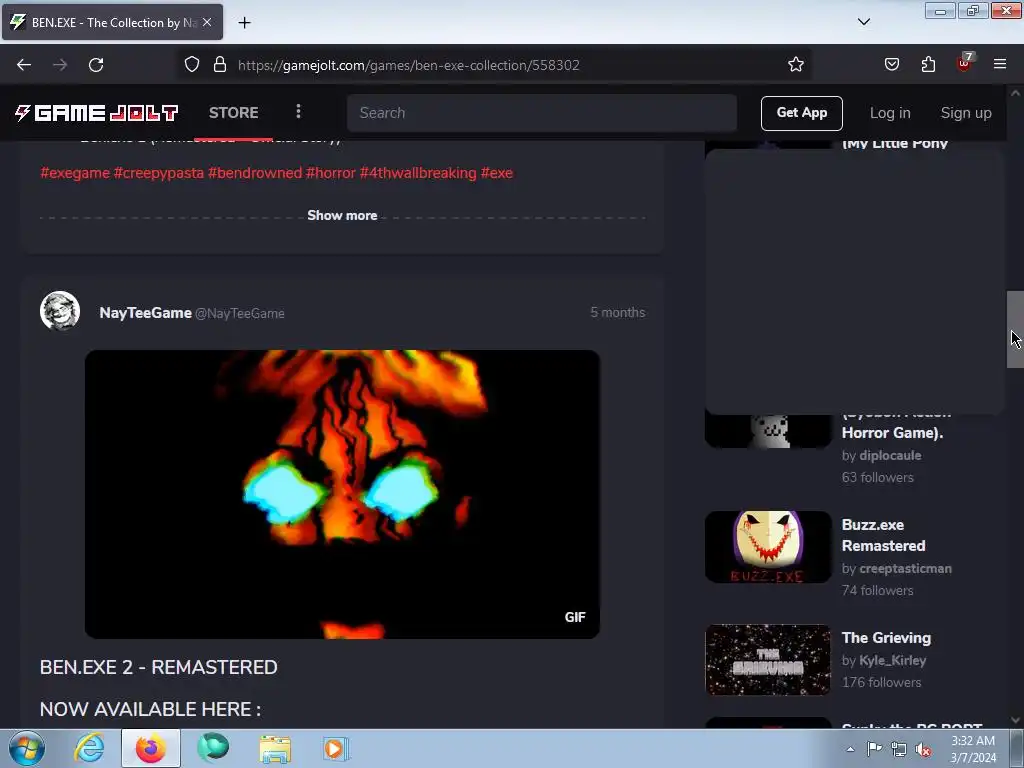Open the Pocket save button
The width and height of the screenshot is (1024, 768).
click(892, 65)
